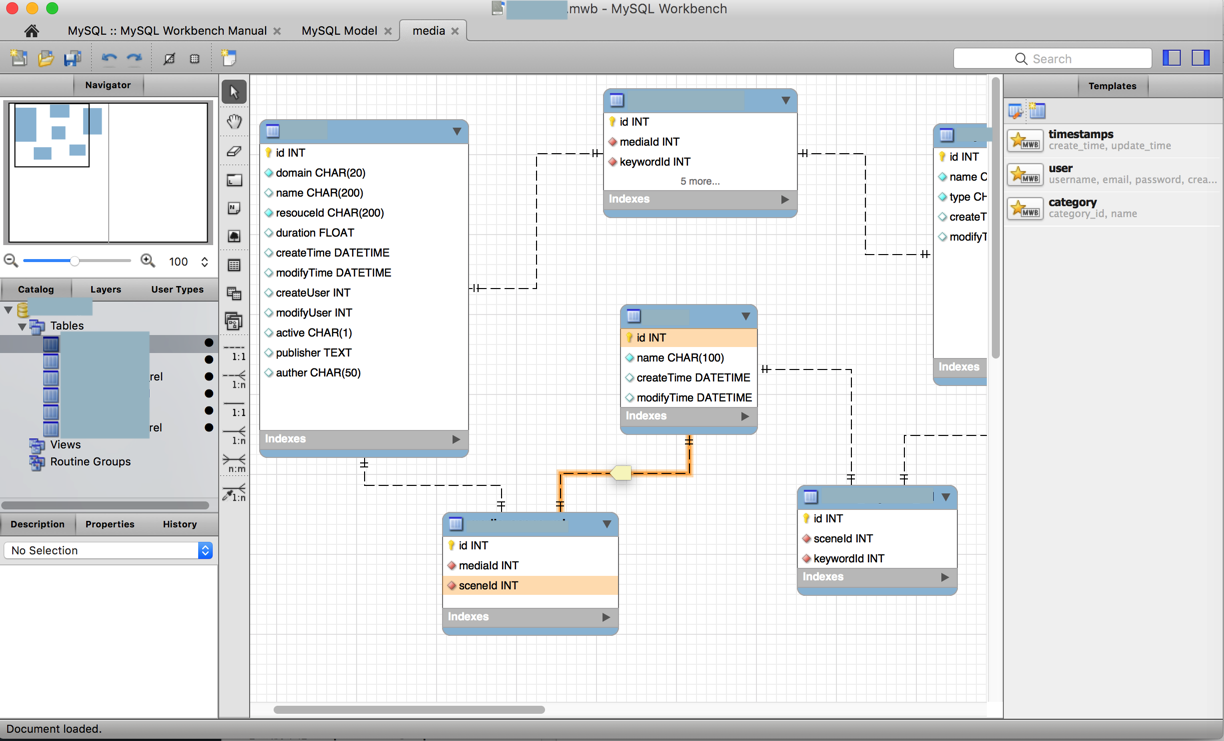Zoom in with the plus magnifier
This screenshot has width=1224, height=741.
148,261
